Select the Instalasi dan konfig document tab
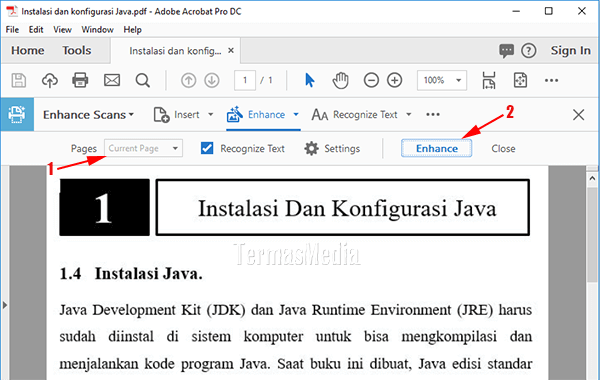The height and width of the screenshot is (380, 600). click(x=175, y=51)
